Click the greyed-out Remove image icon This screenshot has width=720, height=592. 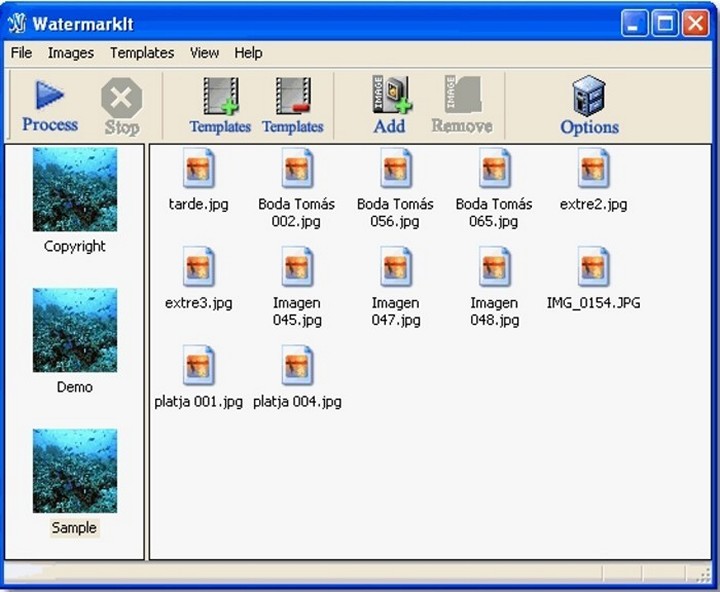click(x=462, y=94)
